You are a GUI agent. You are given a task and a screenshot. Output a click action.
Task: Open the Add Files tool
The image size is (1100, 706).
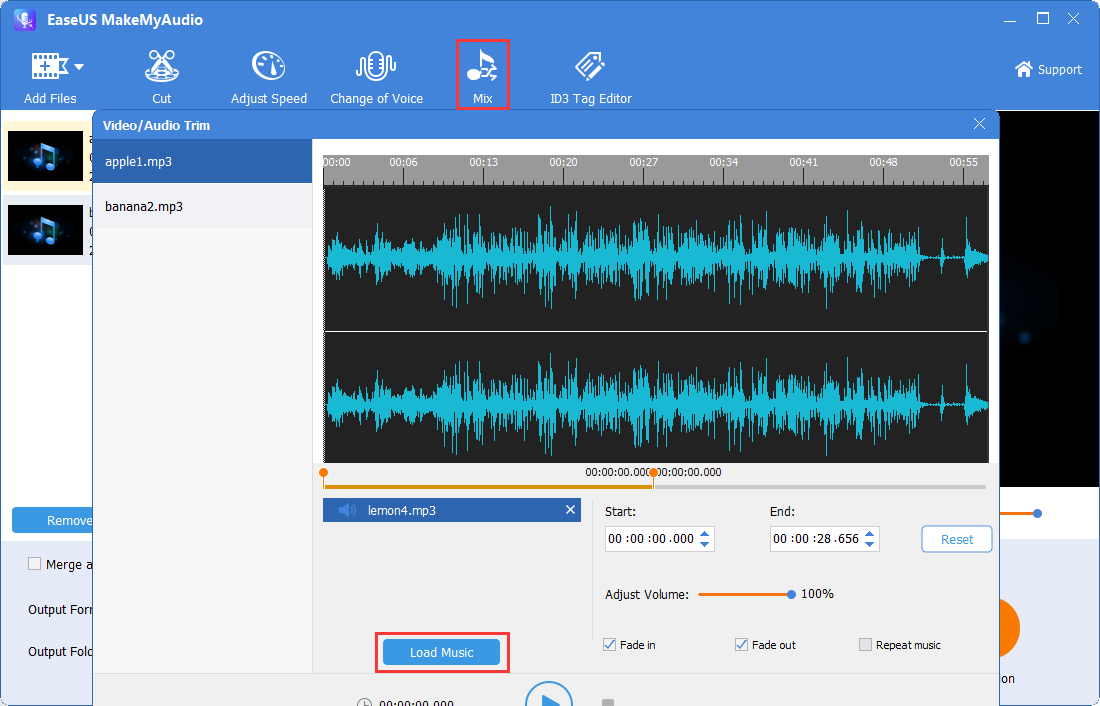point(50,78)
